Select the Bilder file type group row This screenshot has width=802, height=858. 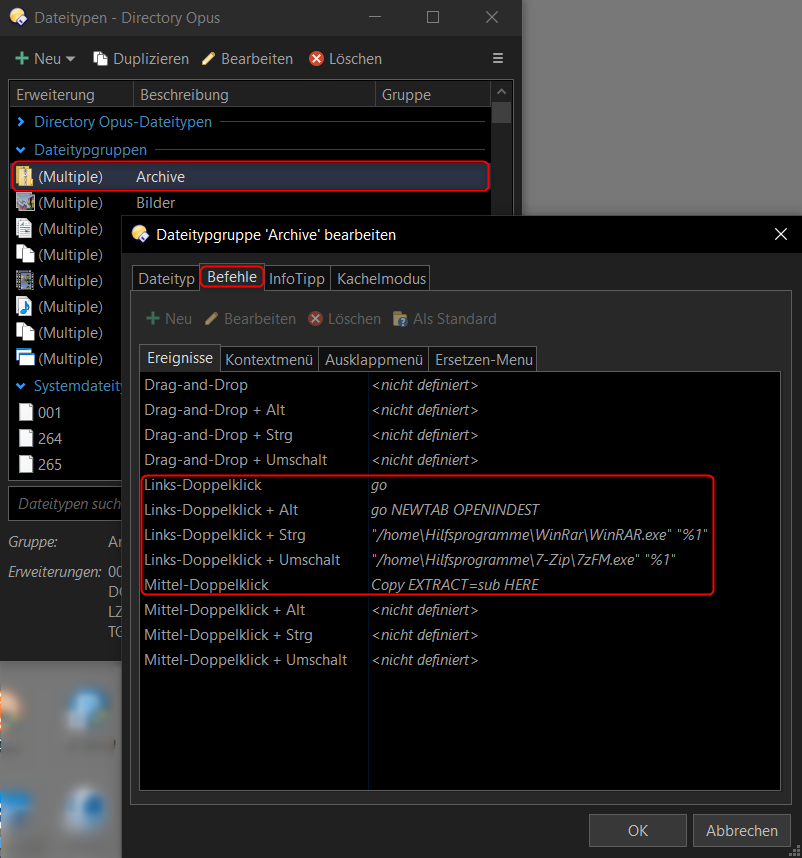(251, 202)
